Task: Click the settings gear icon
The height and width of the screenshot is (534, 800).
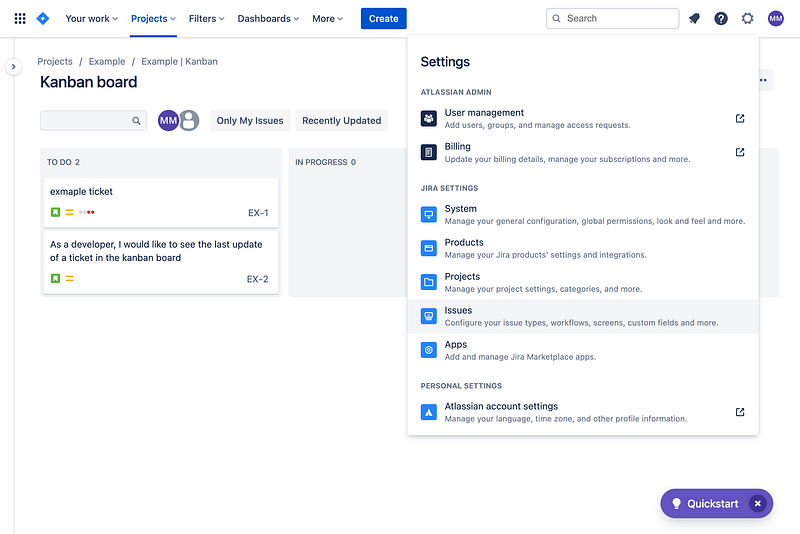Action: (747, 19)
